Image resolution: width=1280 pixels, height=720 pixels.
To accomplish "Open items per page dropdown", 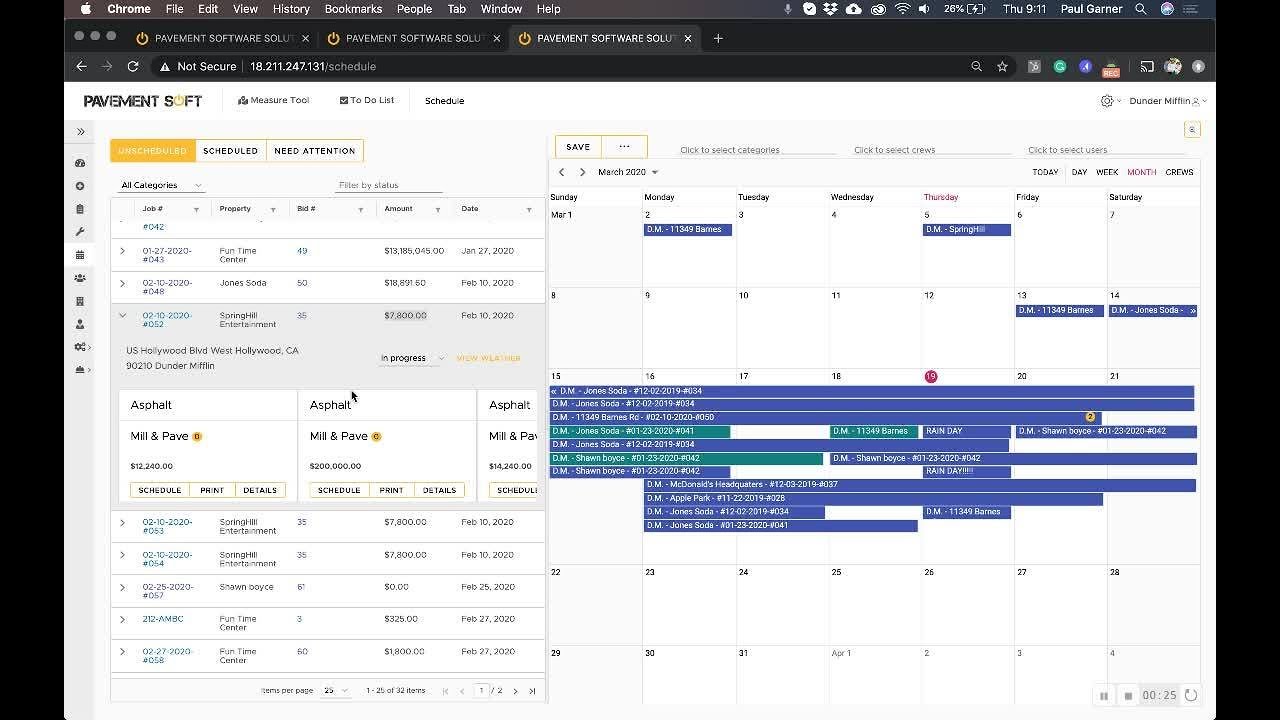I will click(x=335, y=691).
